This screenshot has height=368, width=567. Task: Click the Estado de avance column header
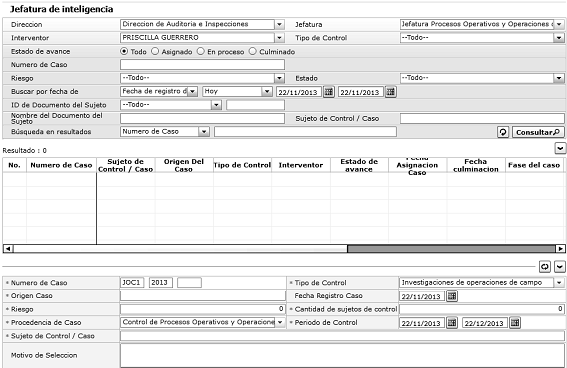(359, 165)
